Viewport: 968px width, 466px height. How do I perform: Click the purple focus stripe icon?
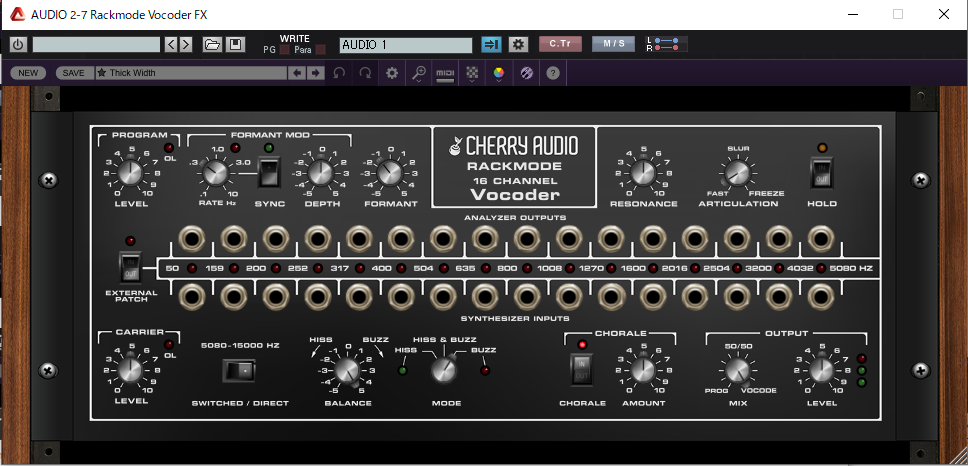click(x=526, y=73)
